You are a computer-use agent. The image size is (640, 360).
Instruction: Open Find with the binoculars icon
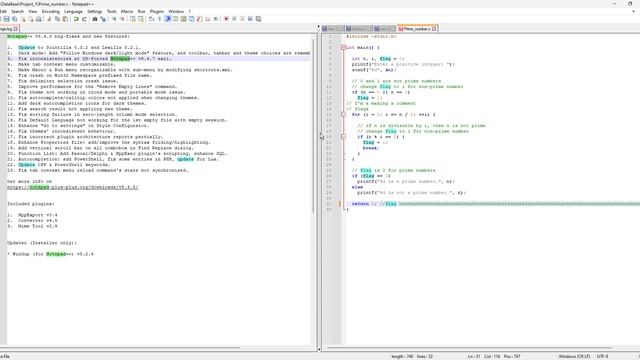click(95, 19)
